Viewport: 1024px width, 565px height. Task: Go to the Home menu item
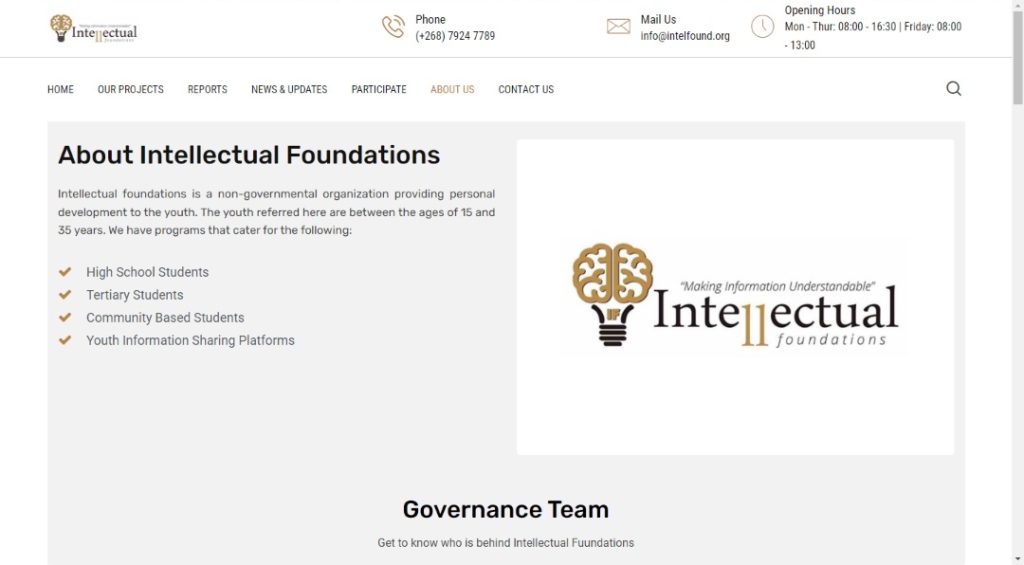coord(60,89)
